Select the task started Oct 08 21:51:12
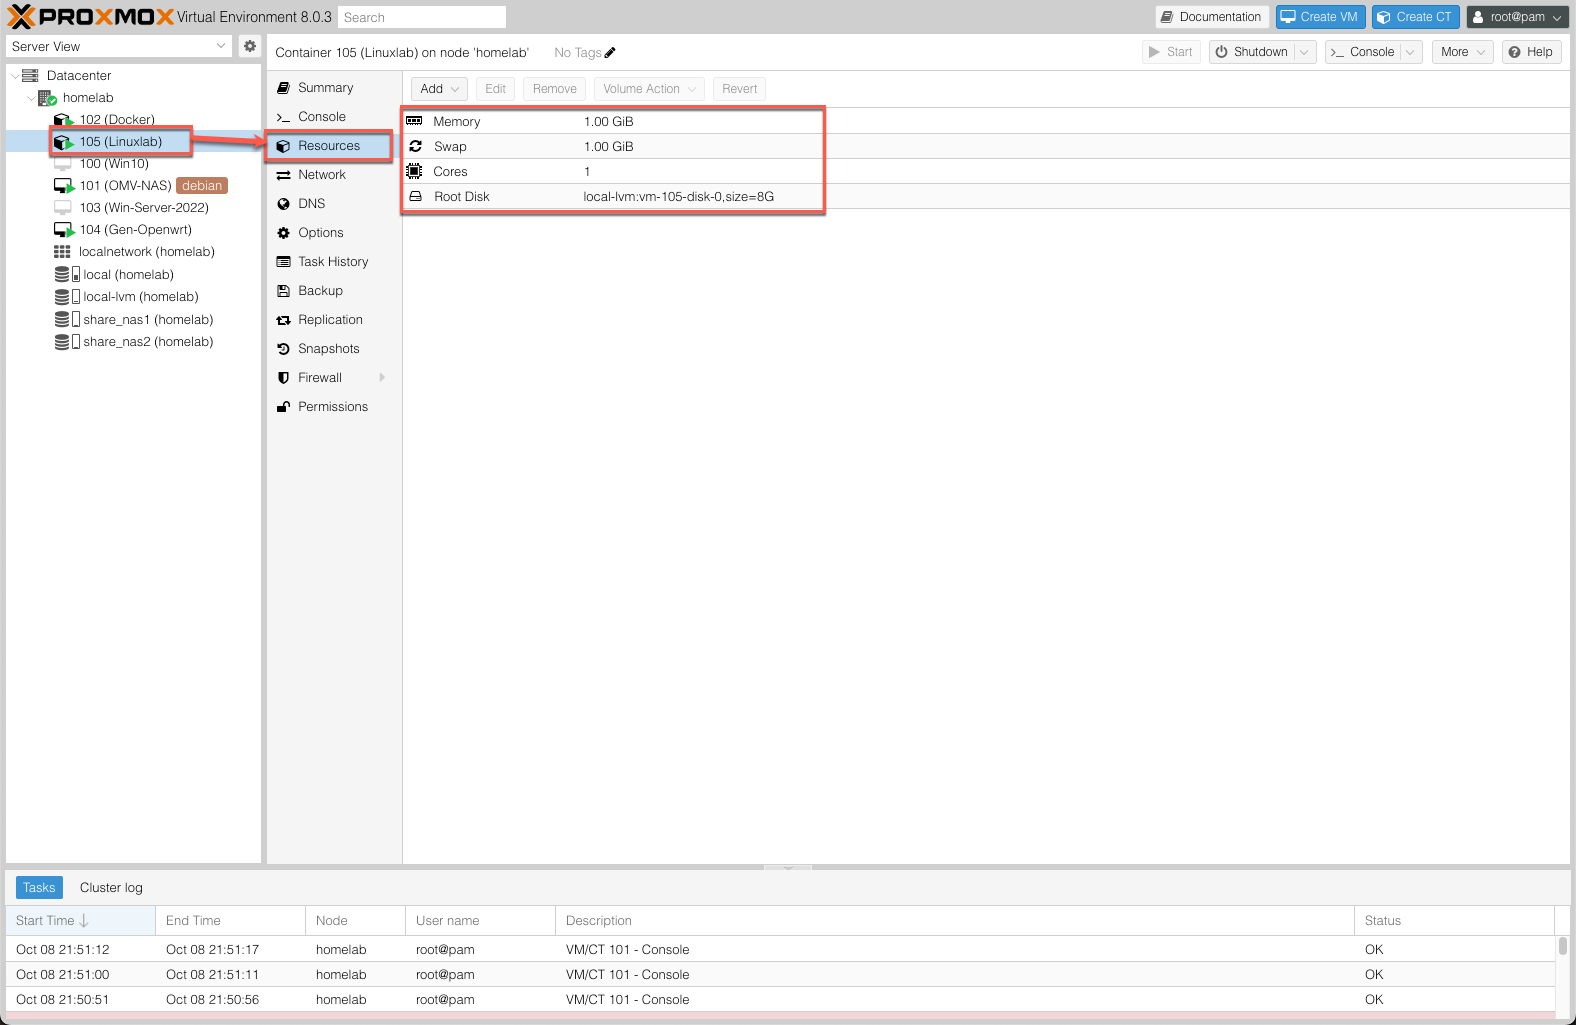The height and width of the screenshot is (1025, 1576). [x=780, y=950]
